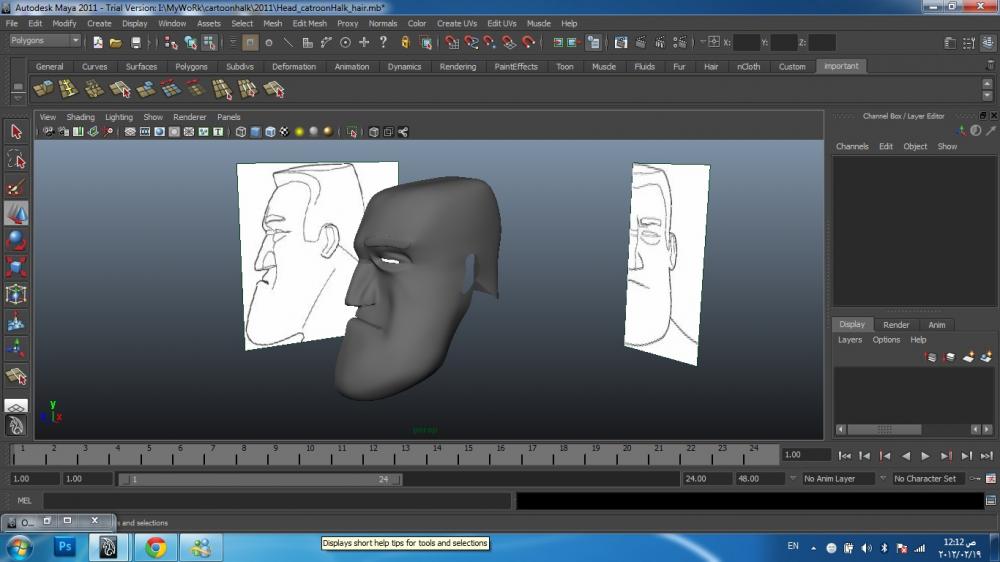1000x562 pixels.
Task: Choose the Paint Selection tool
Action: [16, 187]
